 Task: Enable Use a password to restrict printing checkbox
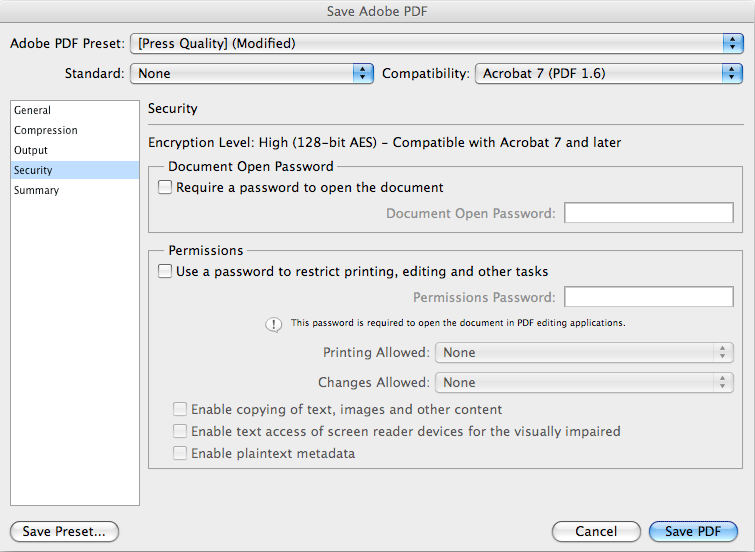(165, 271)
